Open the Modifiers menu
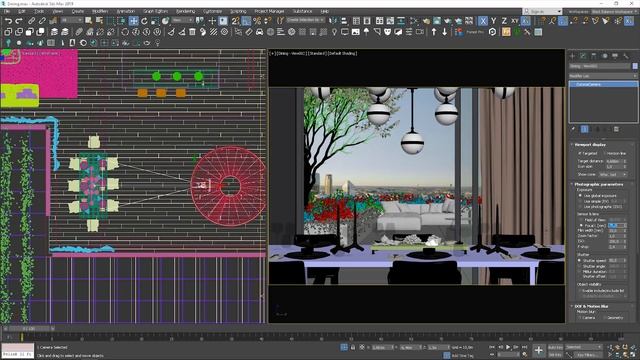Image resolution: width=640 pixels, height=360 pixels. (x=100, y=11)
